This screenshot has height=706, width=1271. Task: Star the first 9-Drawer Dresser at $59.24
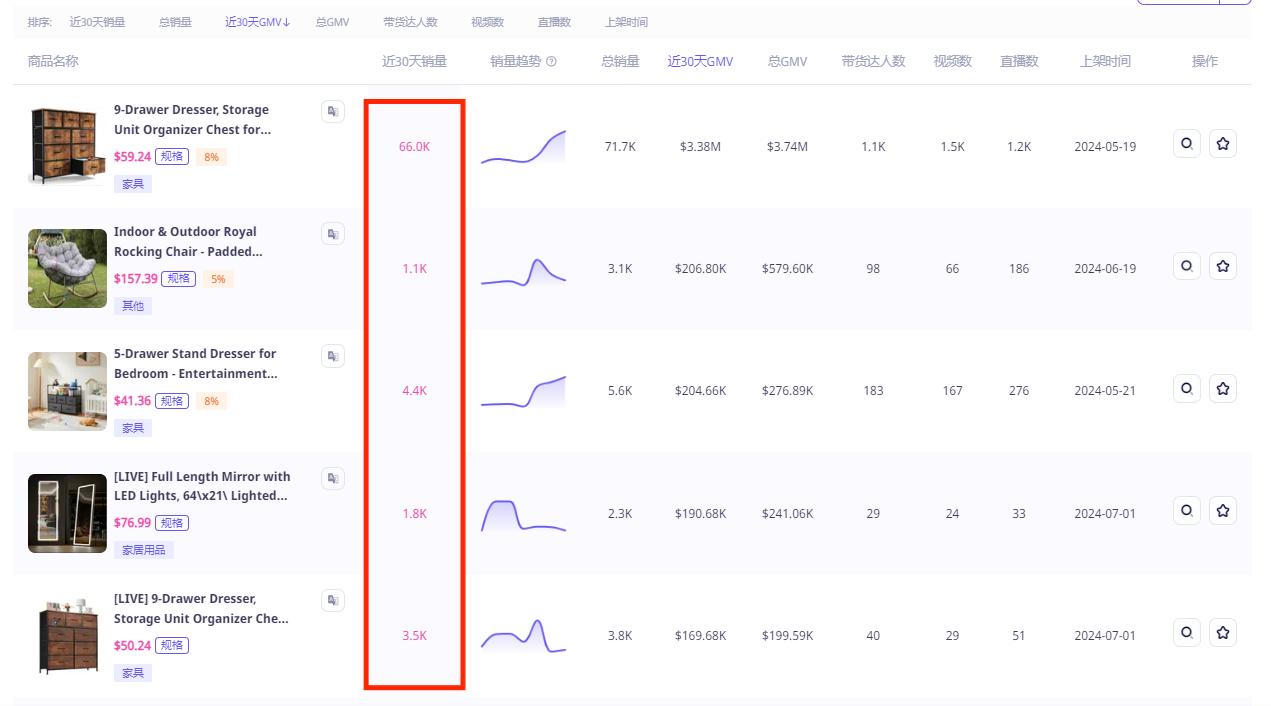[x=1222, y=144]
